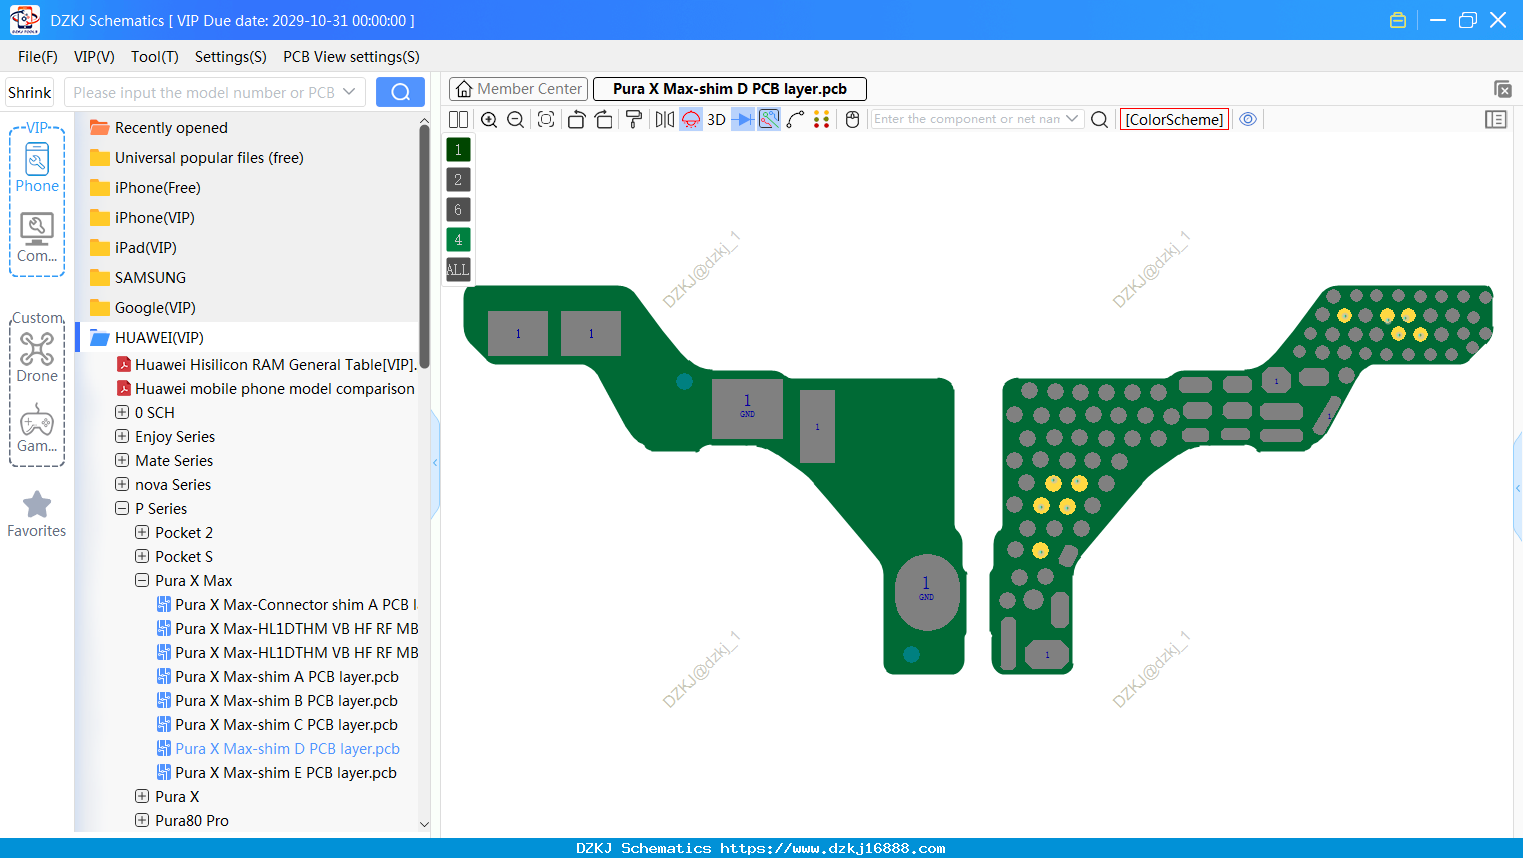Expand the Pocket 2 node
This screenshot has width=1523, height=858.
(142, 532)
